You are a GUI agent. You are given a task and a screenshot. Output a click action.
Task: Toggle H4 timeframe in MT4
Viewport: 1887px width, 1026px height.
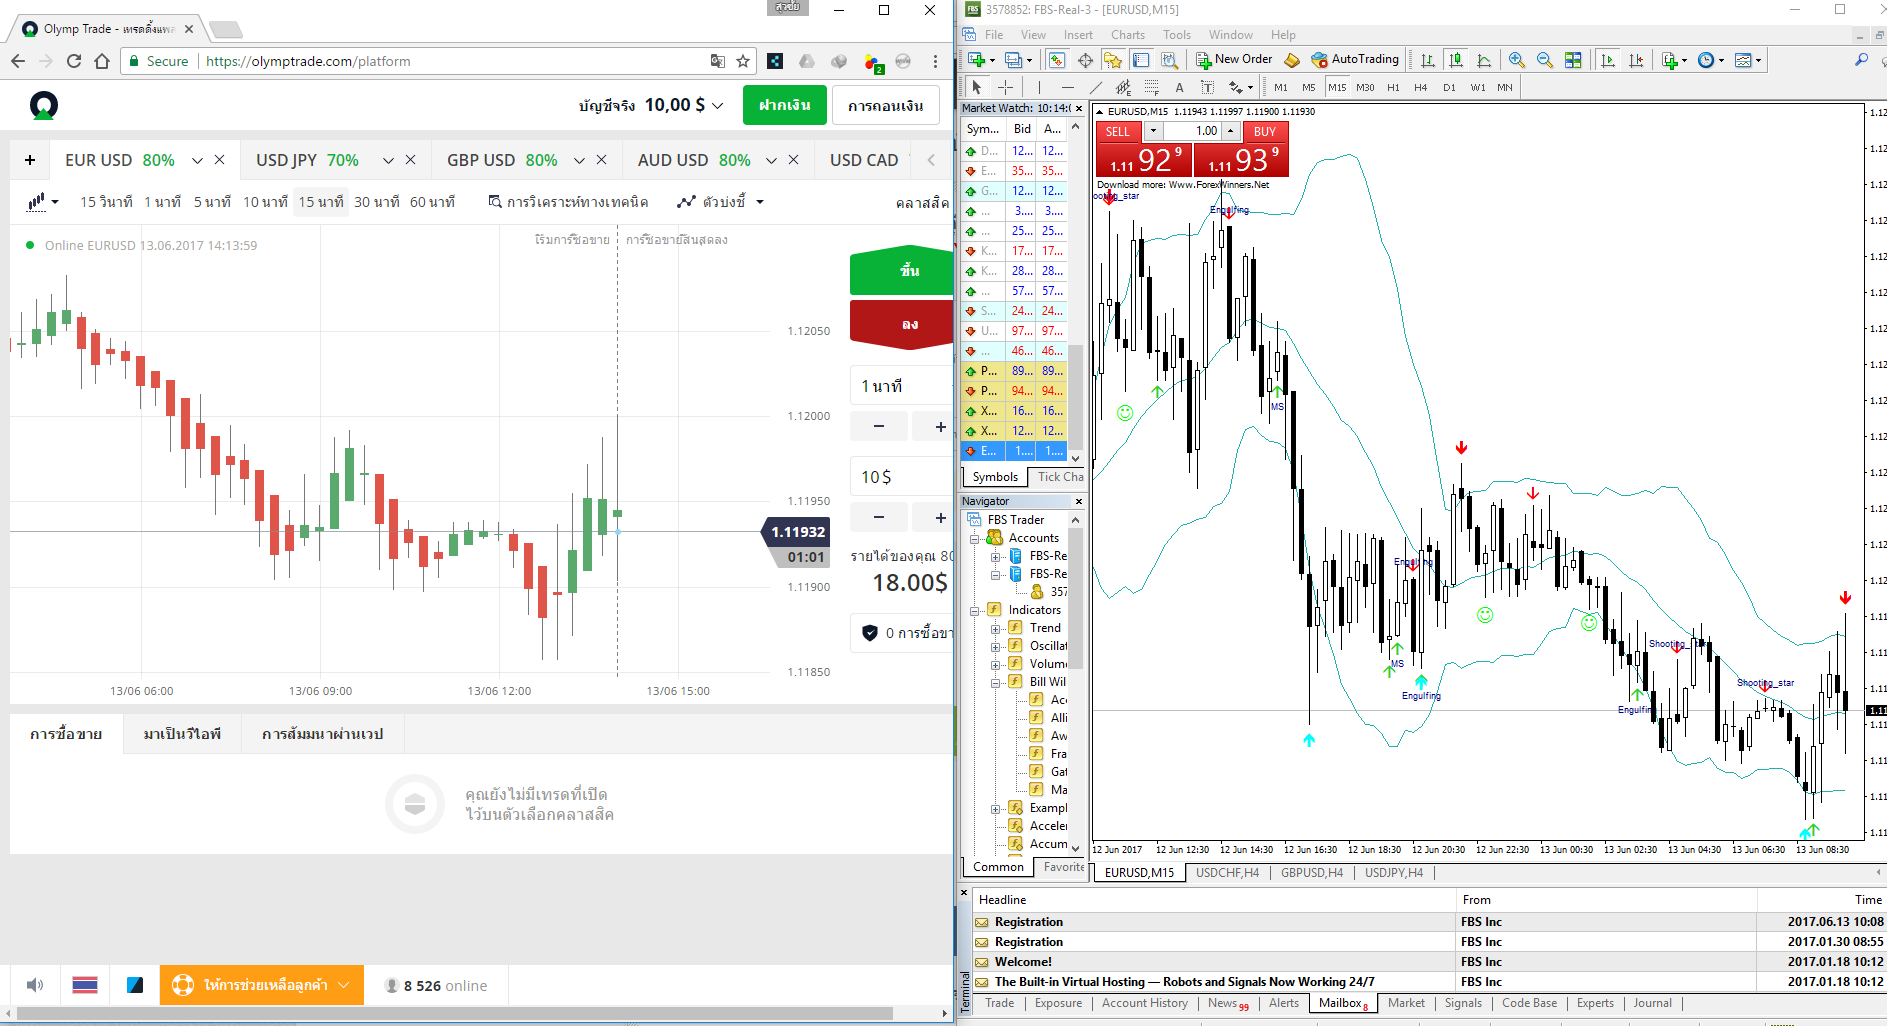click(1421, 87)
